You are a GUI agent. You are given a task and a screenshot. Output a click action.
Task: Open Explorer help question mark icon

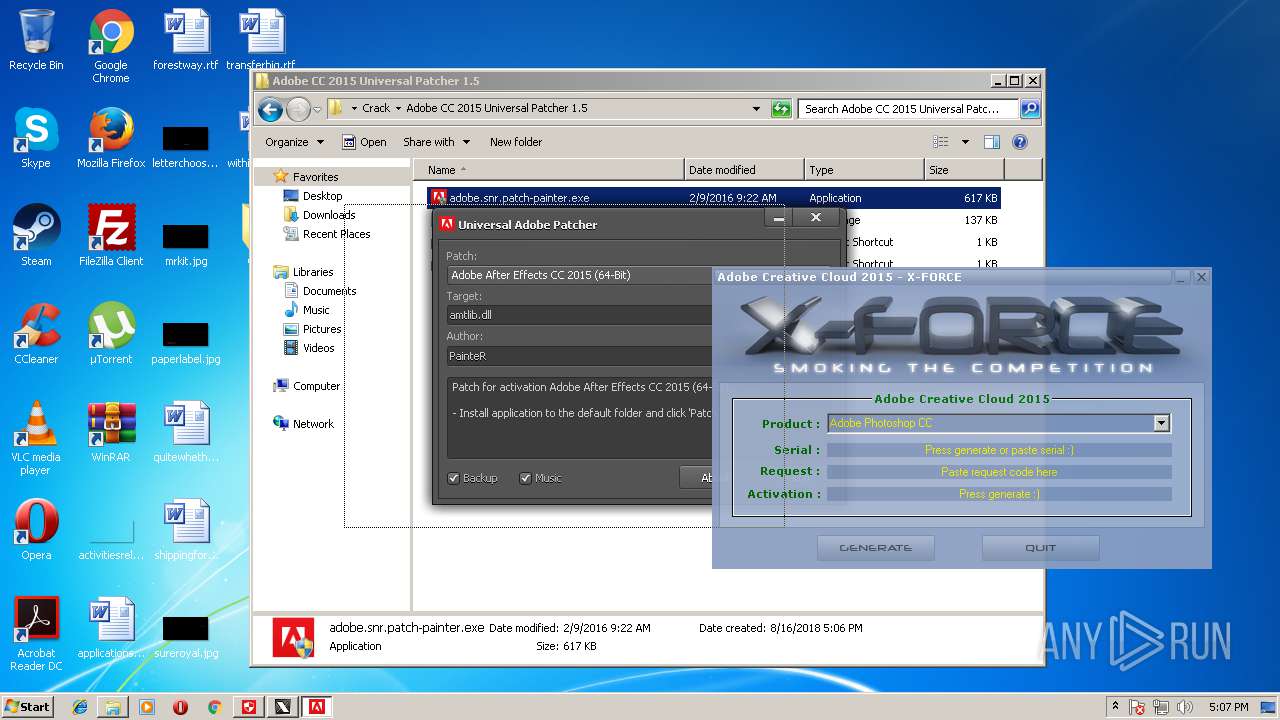[1020, 142]
